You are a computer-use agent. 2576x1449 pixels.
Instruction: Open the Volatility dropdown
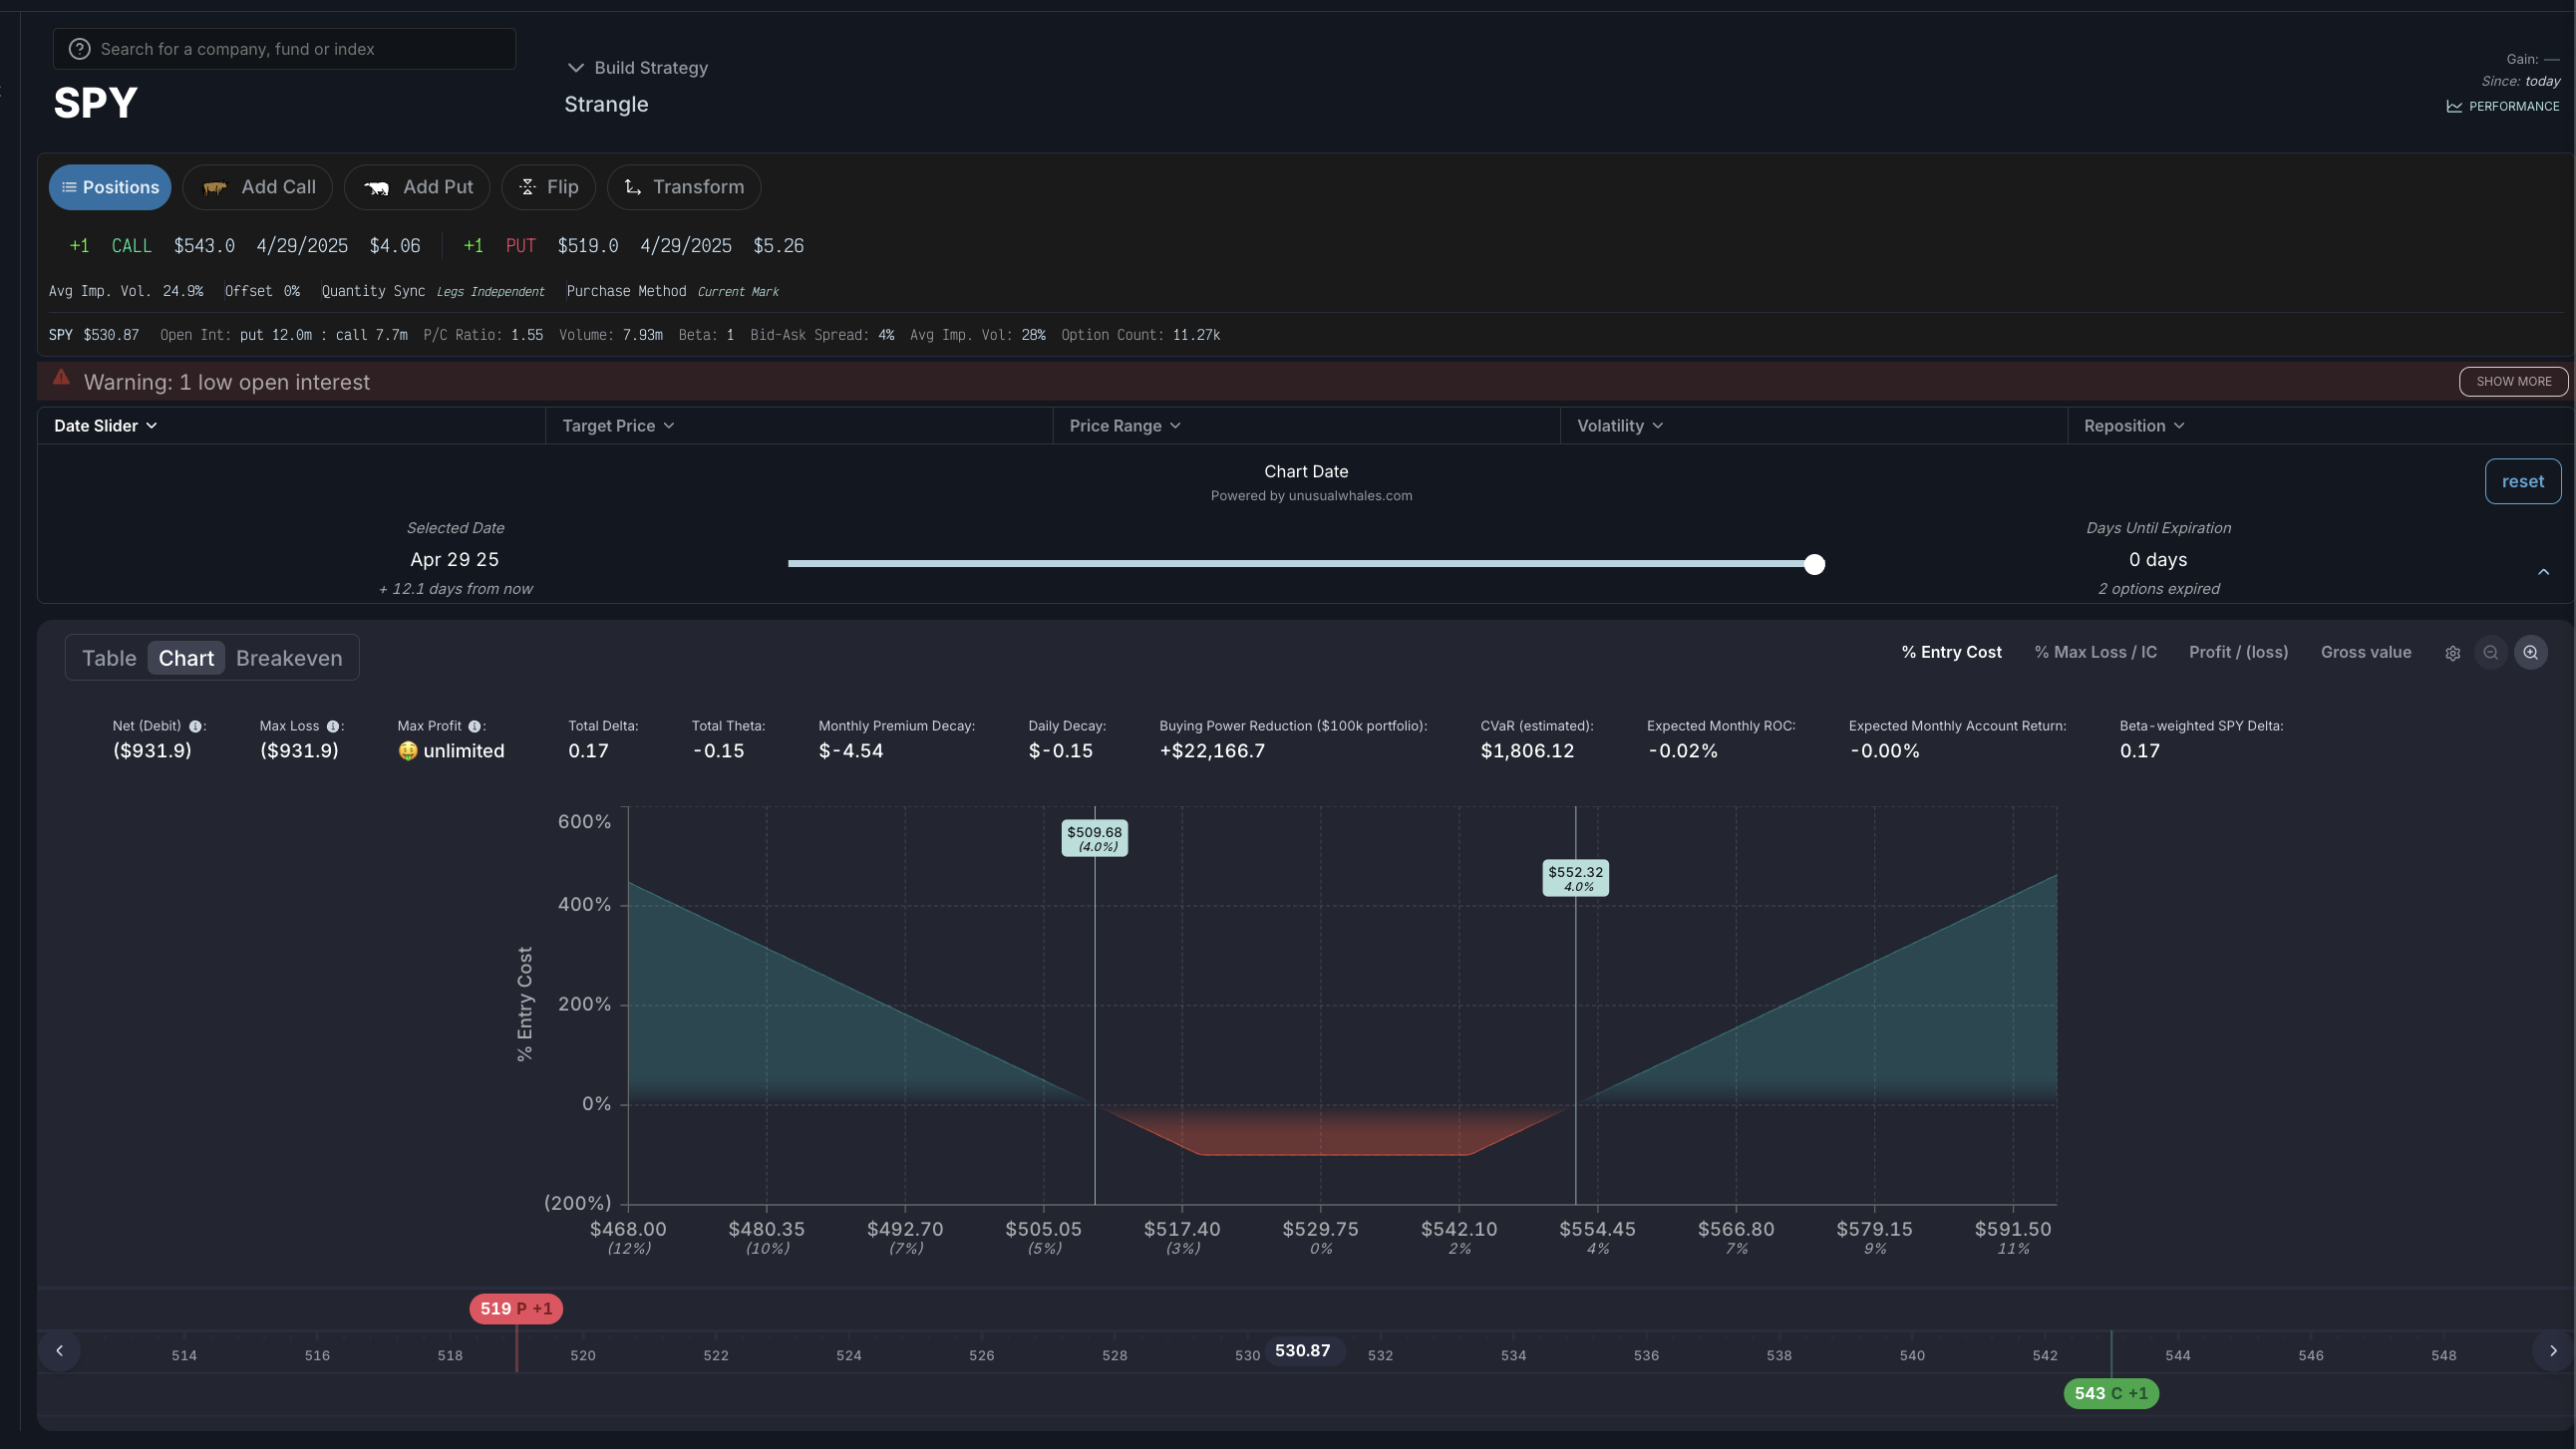coord(1620,426)
